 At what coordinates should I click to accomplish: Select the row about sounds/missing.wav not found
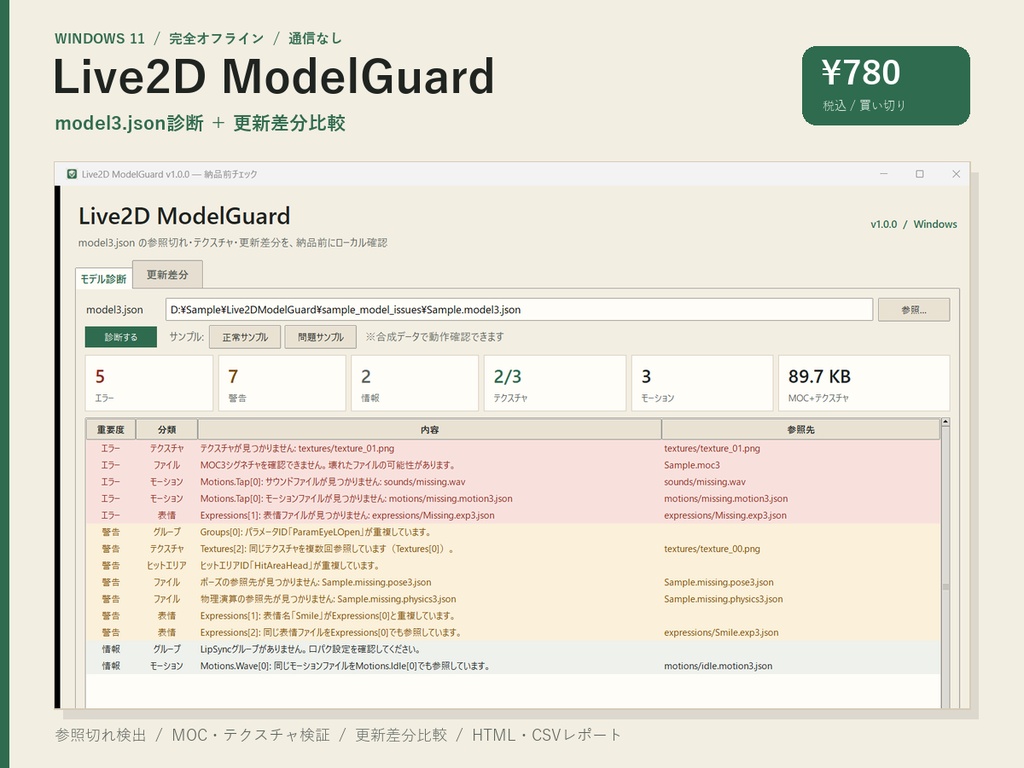pyautogui.click(x=513, y=482)
